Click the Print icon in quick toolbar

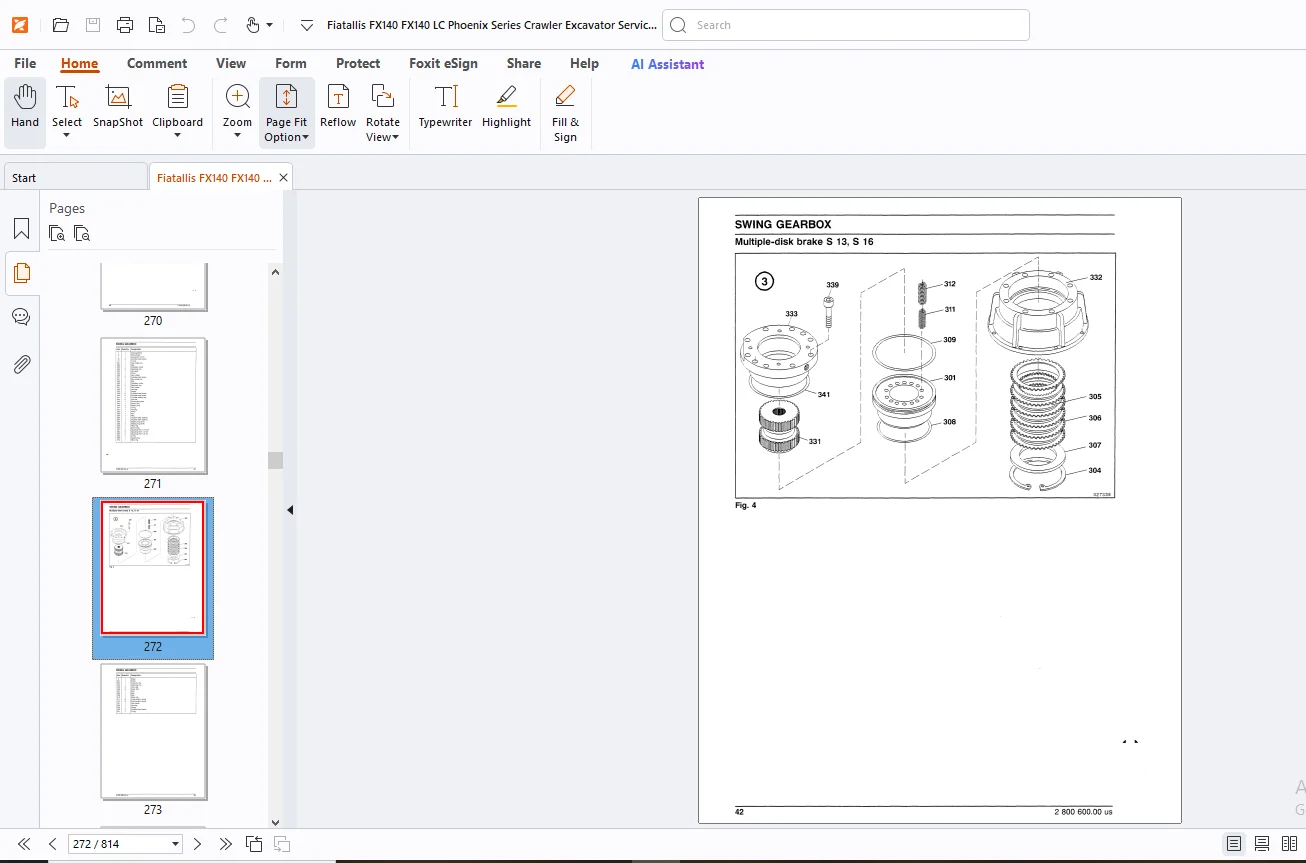tap(125, 25)
